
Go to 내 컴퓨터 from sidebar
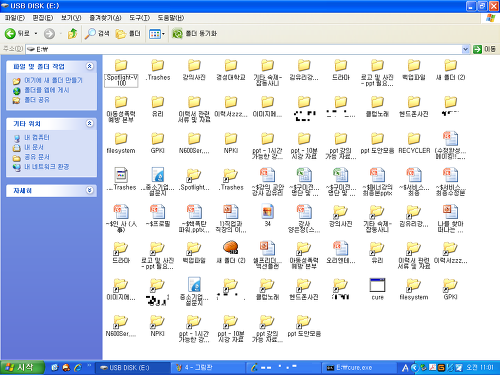pos(37,137)
